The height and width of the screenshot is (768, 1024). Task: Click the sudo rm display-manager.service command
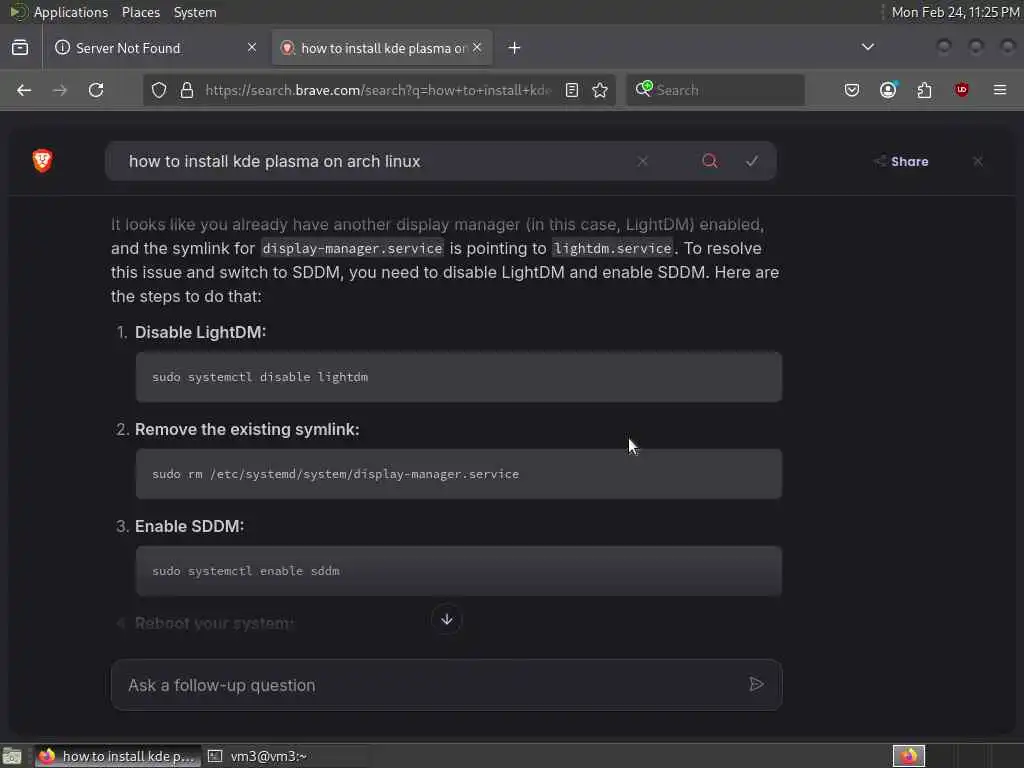click(x=336, y=474)
